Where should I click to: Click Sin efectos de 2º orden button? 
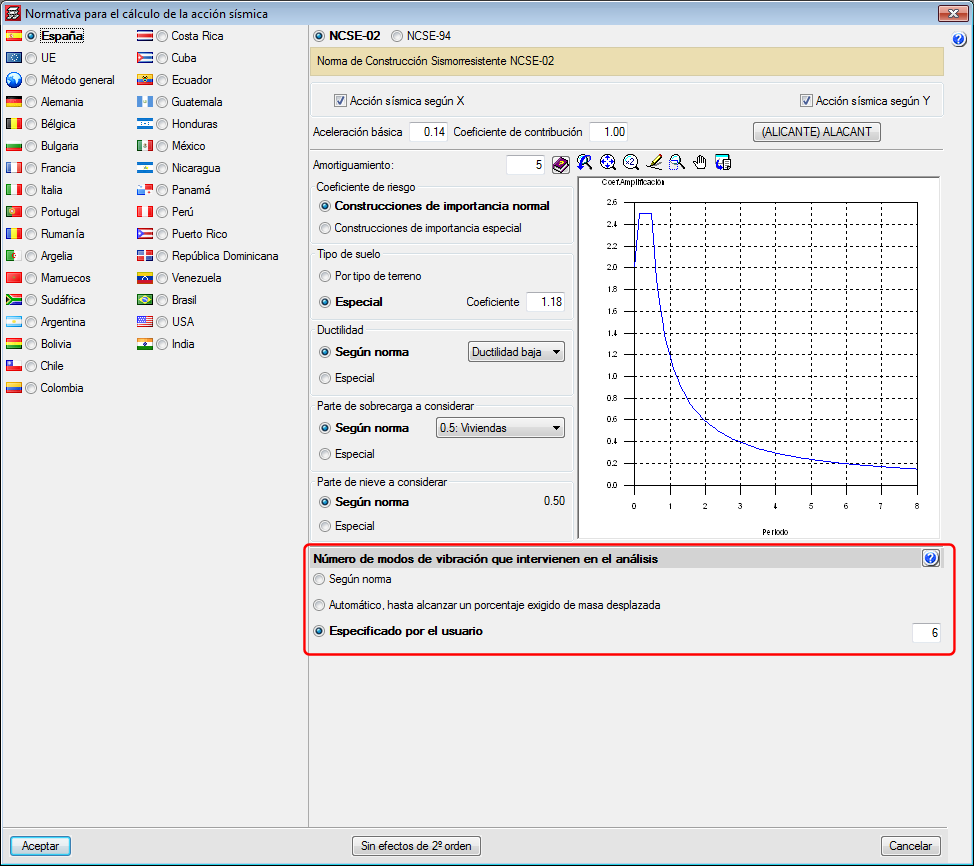tap(416, 845)
